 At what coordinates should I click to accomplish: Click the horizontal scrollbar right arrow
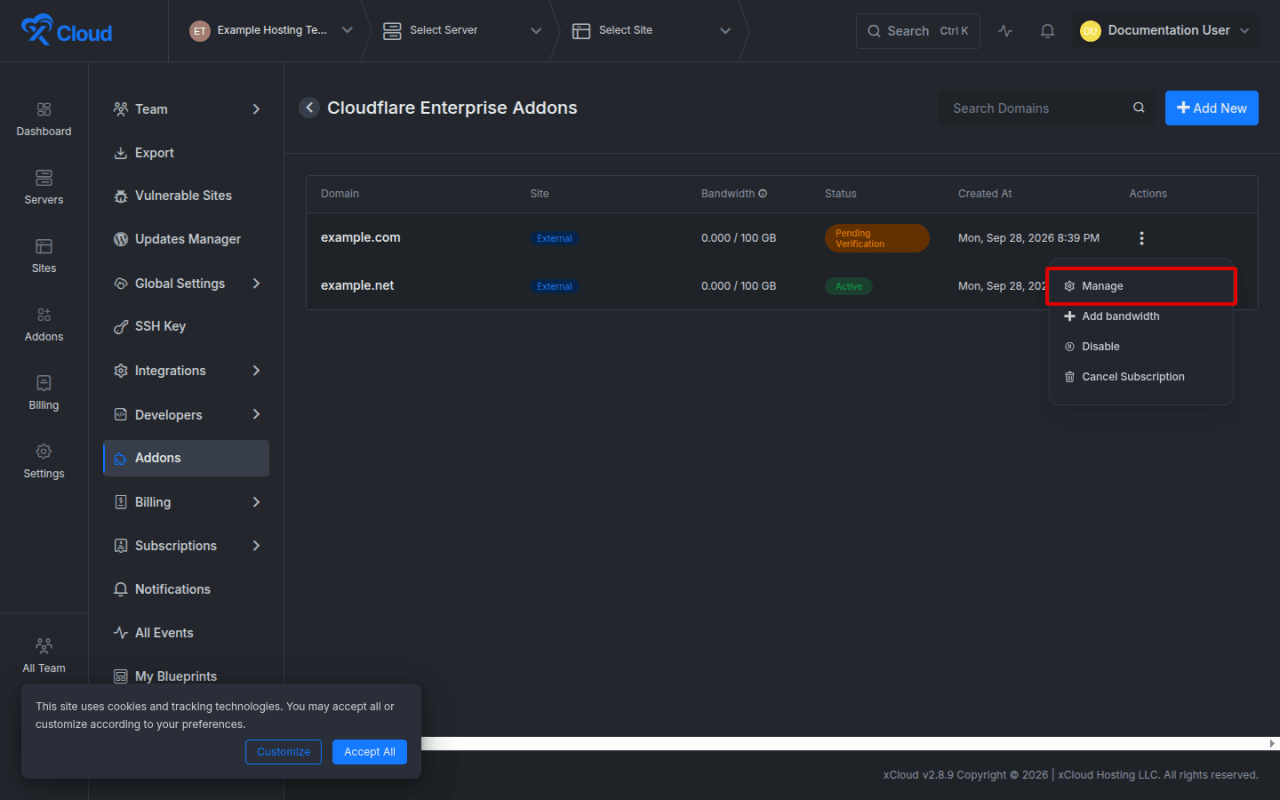[1272, 744]
